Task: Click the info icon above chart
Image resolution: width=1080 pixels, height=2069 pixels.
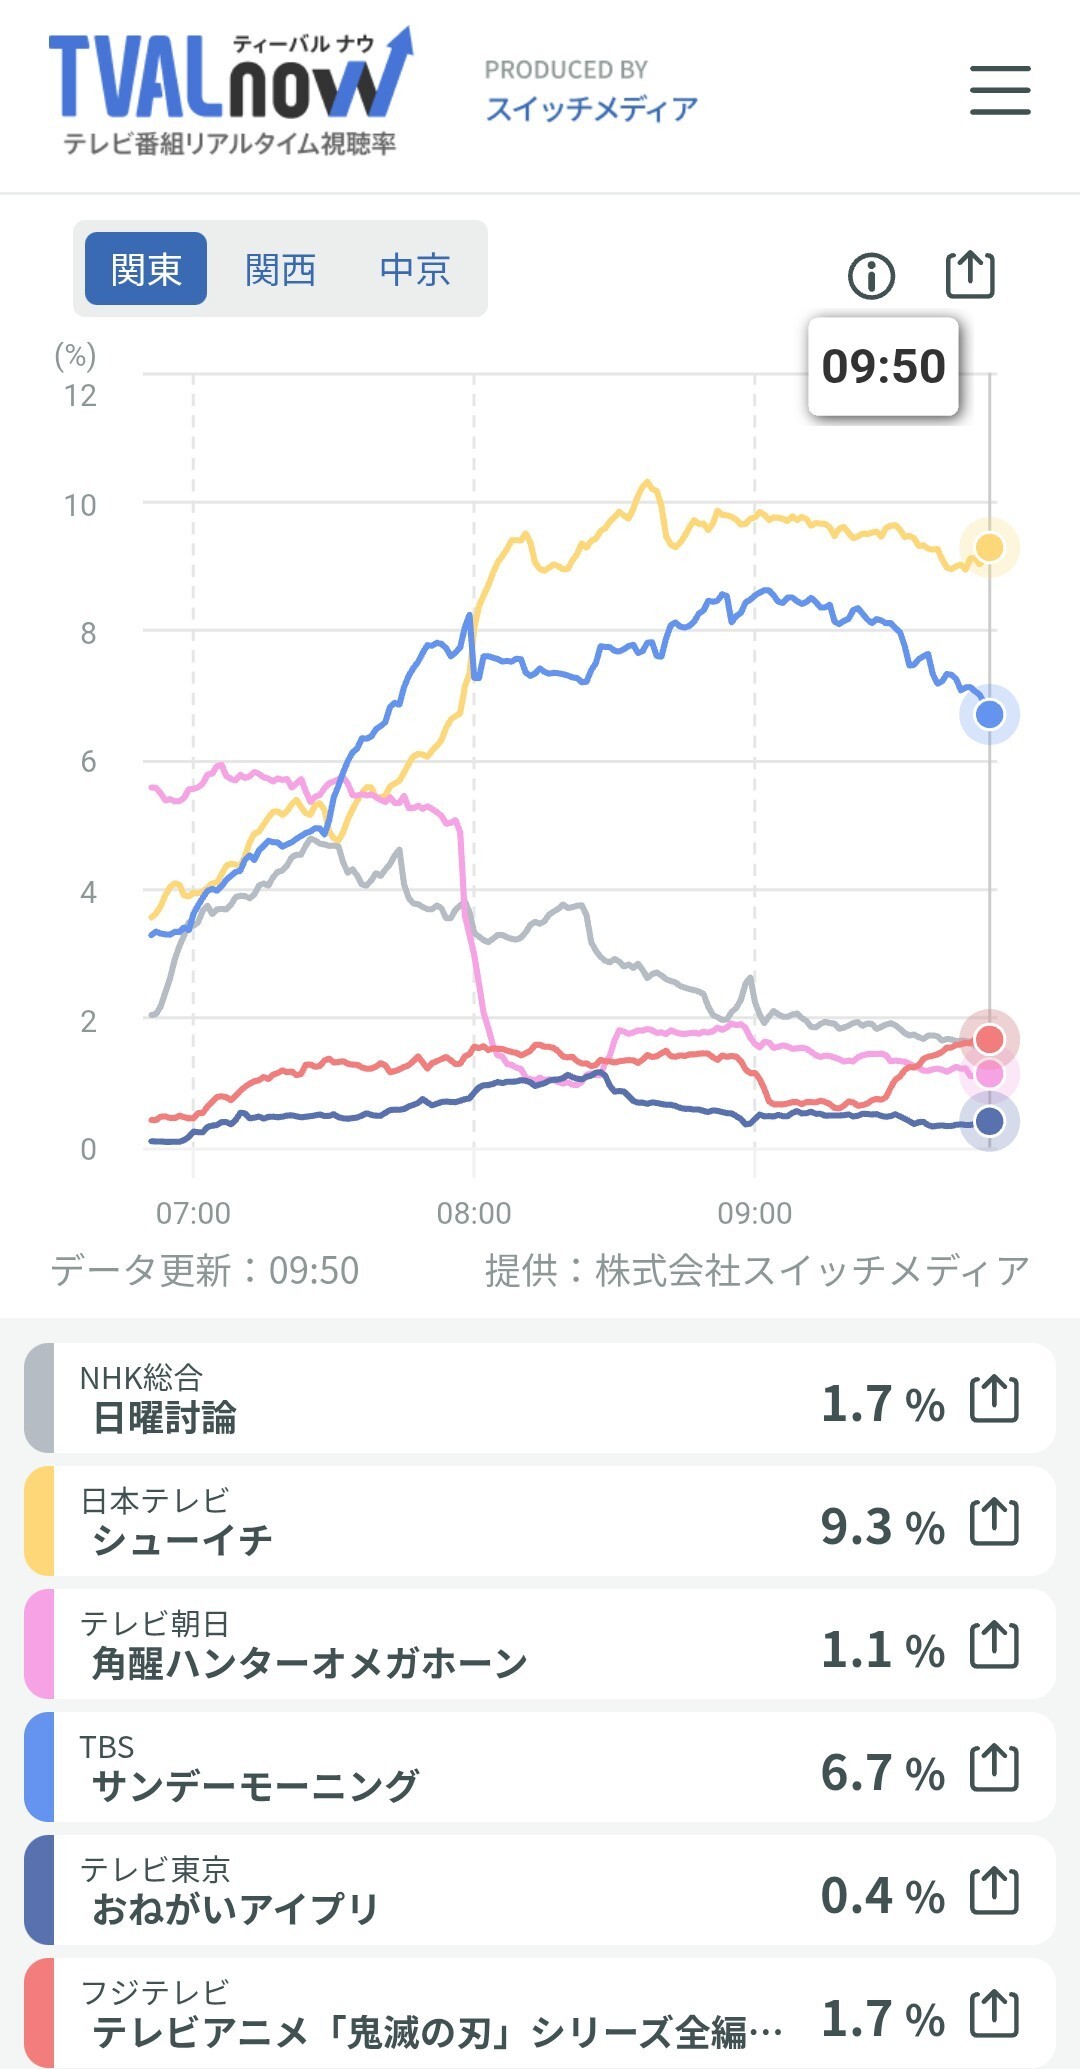Action: click(871, 275)
